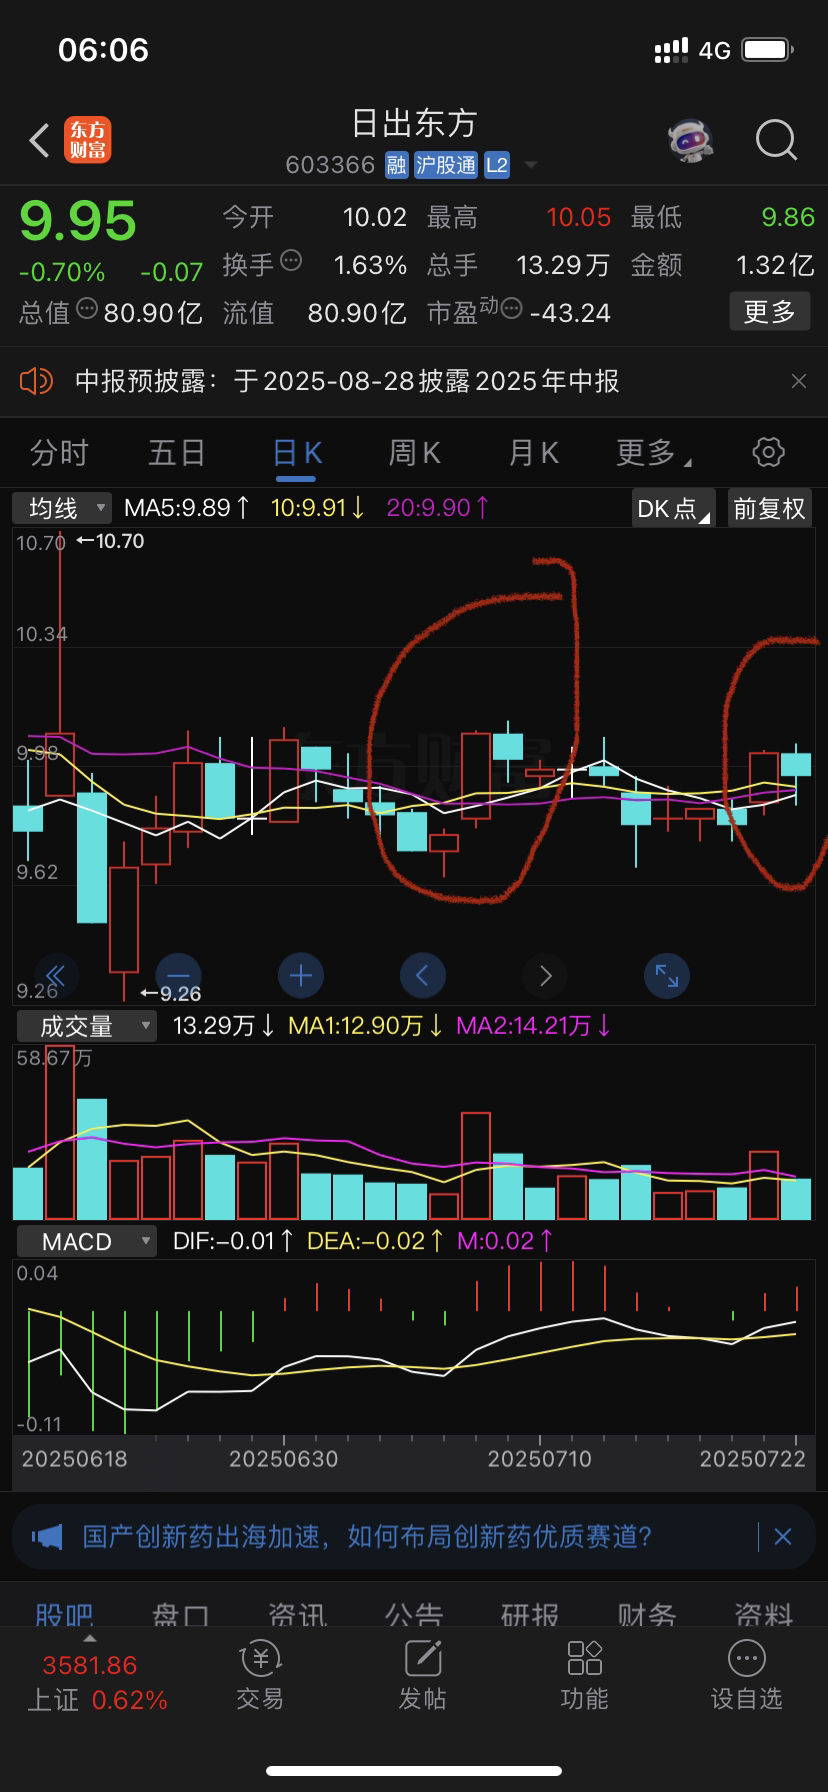Close the 国产创新药 banner
The image size is (828, 1792).
point(783,1537)
